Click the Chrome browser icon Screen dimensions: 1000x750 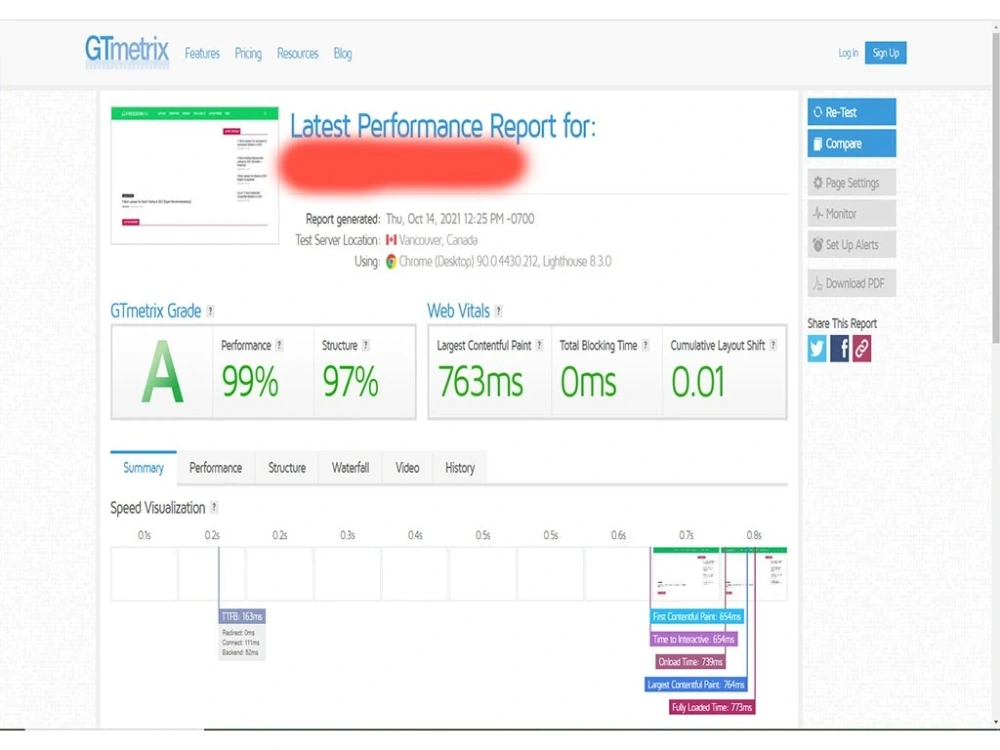click(391, 261)
